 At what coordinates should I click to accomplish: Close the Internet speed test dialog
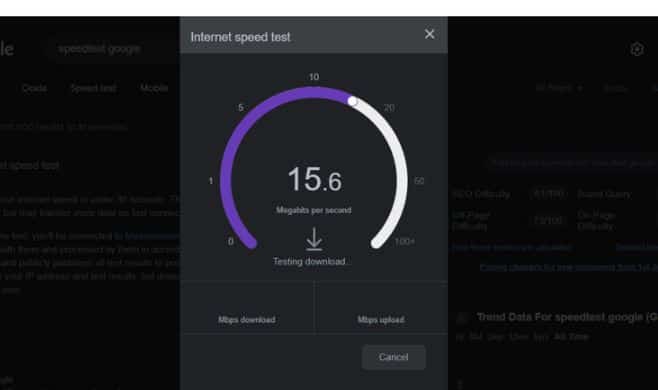429,34
